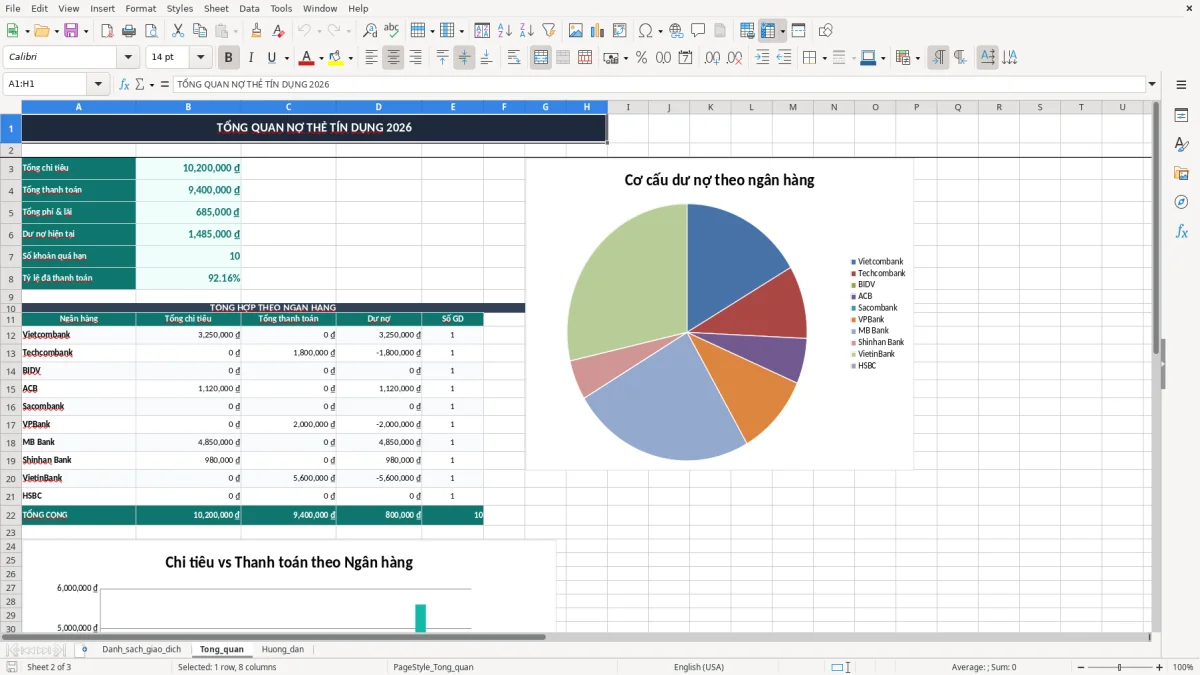Open the Function Wizard fx icon
The height and width of the screenshot is (675, 1200).
[x=125, y=84]
